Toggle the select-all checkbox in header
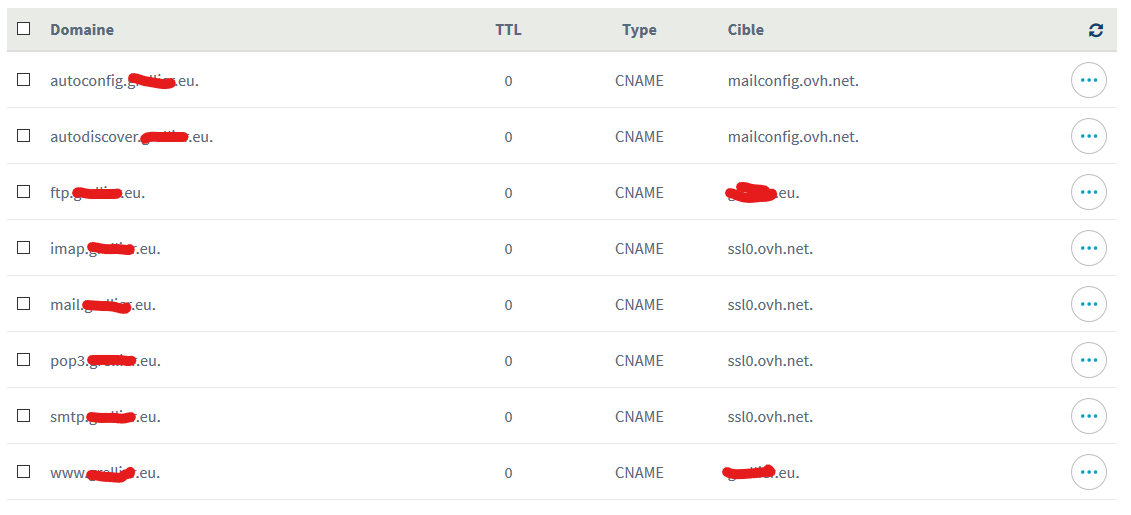Image resolution: width=1131 pixels, height=515 pixels. (x=24, y=29)
